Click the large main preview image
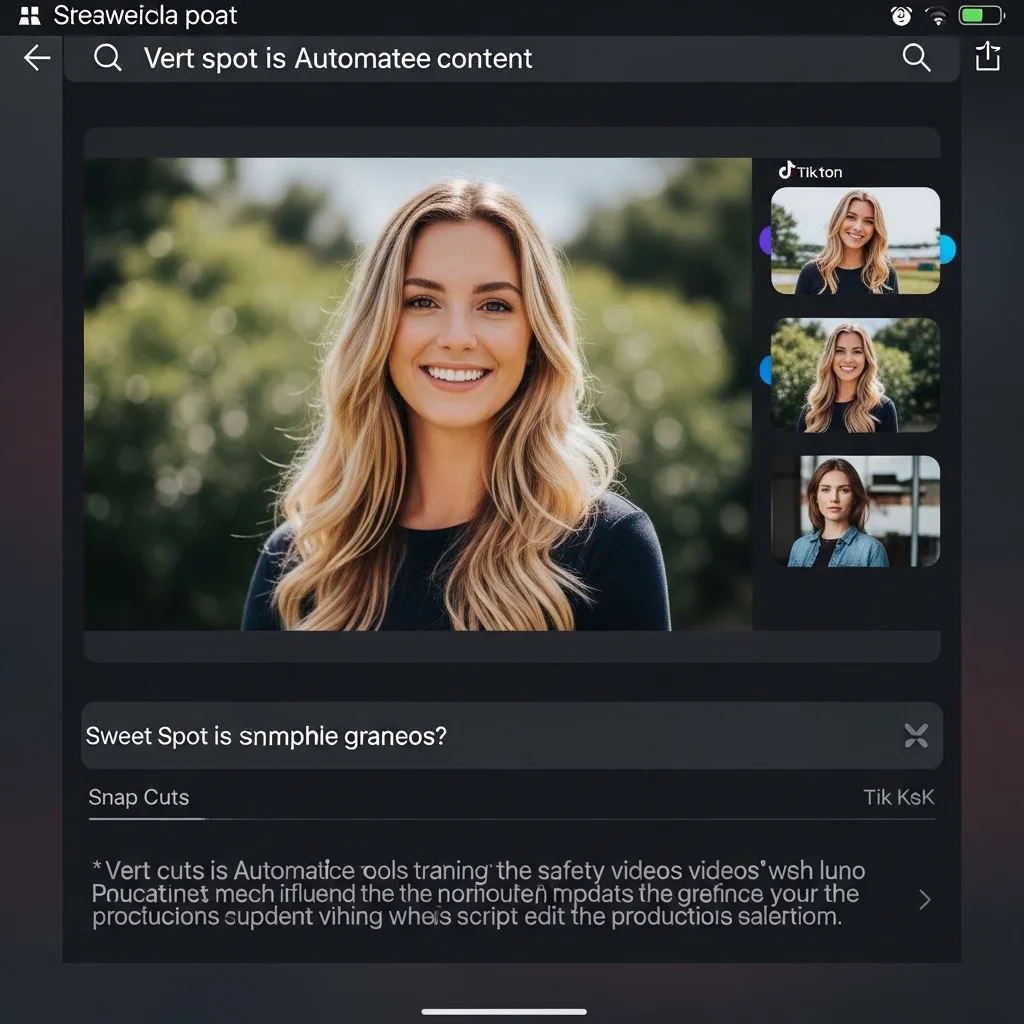1024x1024 pixels. [x=417, y=394]
